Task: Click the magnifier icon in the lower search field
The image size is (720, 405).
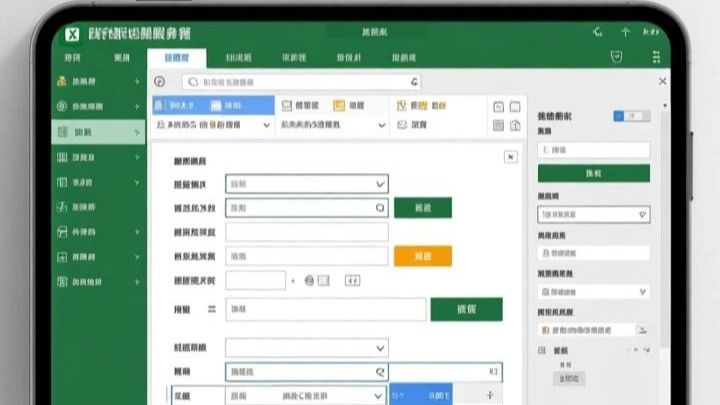Action: [380, 372]
